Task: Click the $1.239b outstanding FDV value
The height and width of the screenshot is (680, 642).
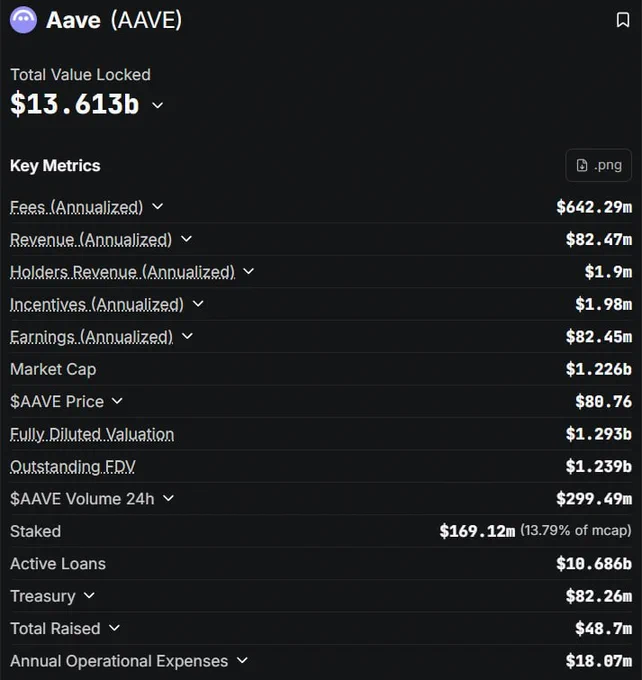Action: click(x=599, y=466)
